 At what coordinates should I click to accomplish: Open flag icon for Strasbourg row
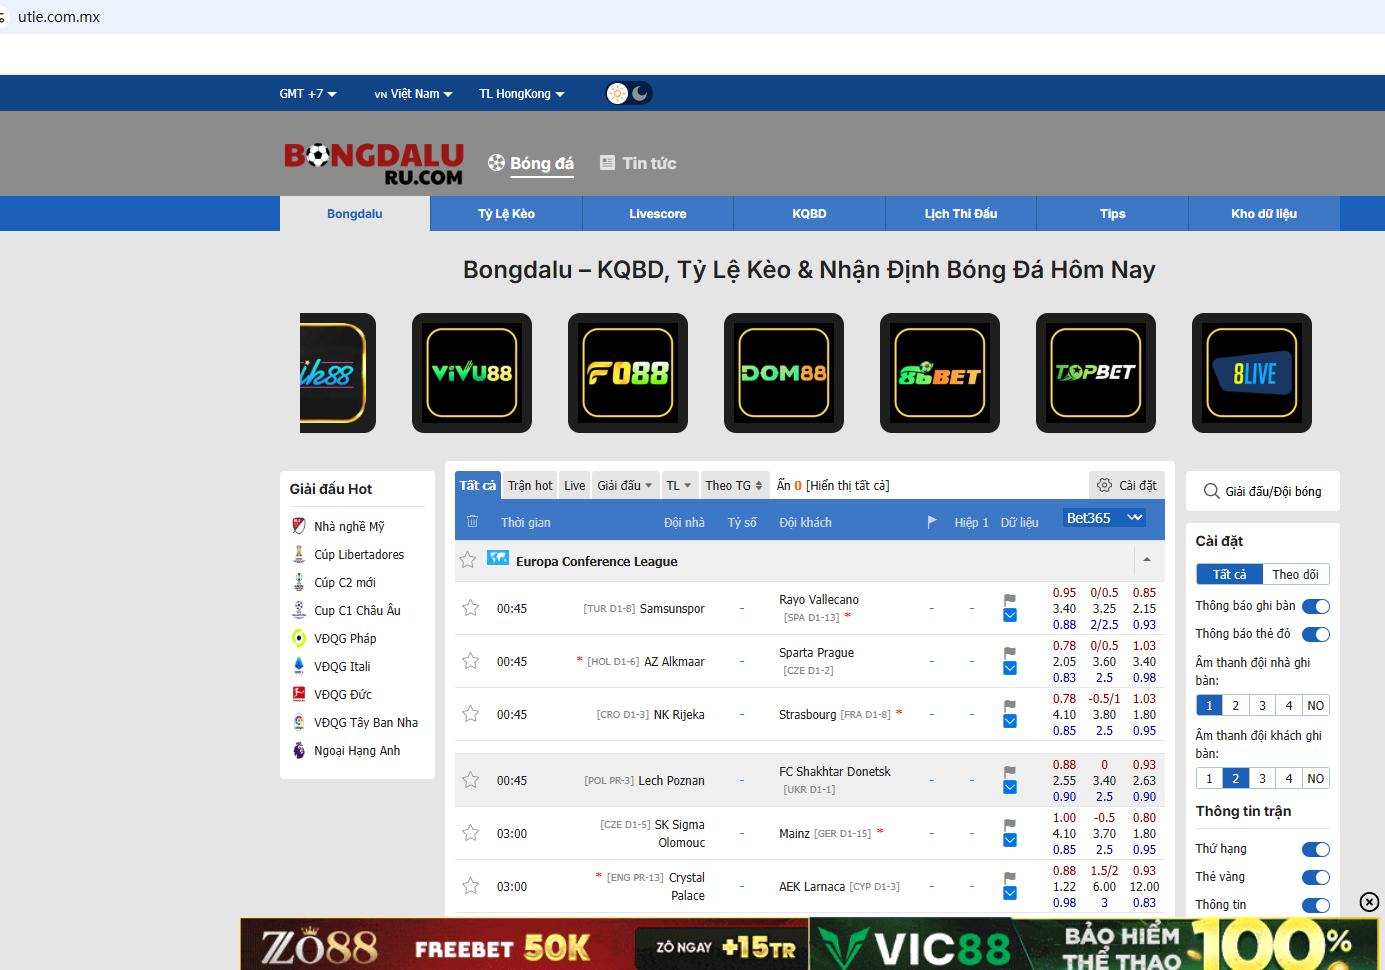[1010, 705]
